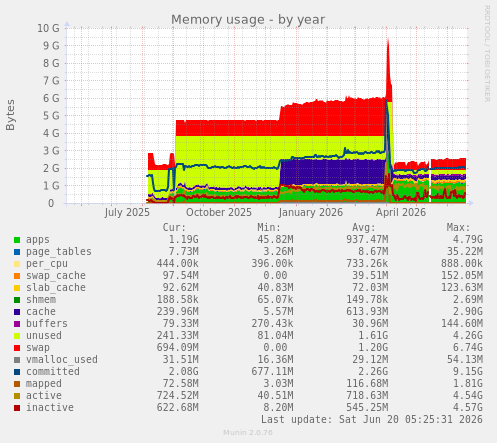This screenshot has height=443, width=497.
Task: Click unused average value 1.61G
Action: pyautogui.click(x=373, y=336)
